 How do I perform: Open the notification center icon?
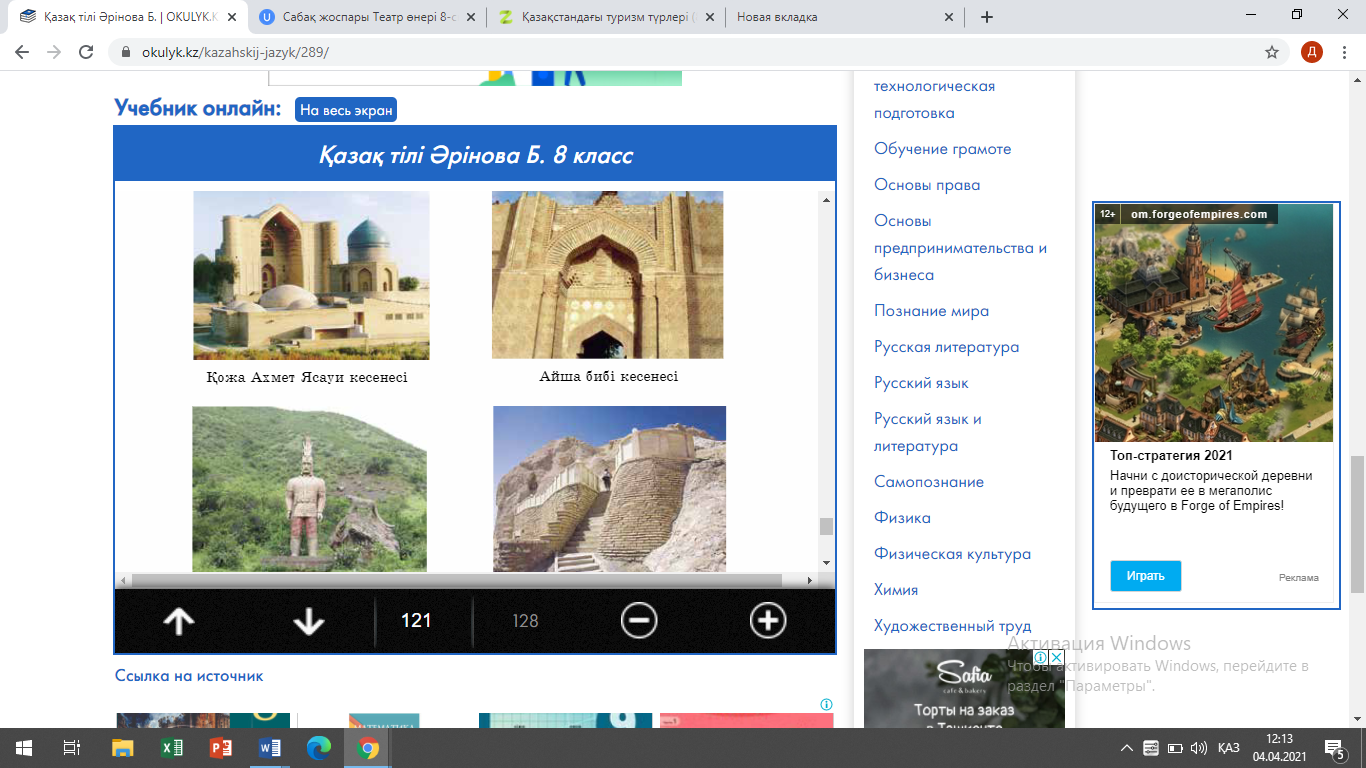[x=1335, y=748]
